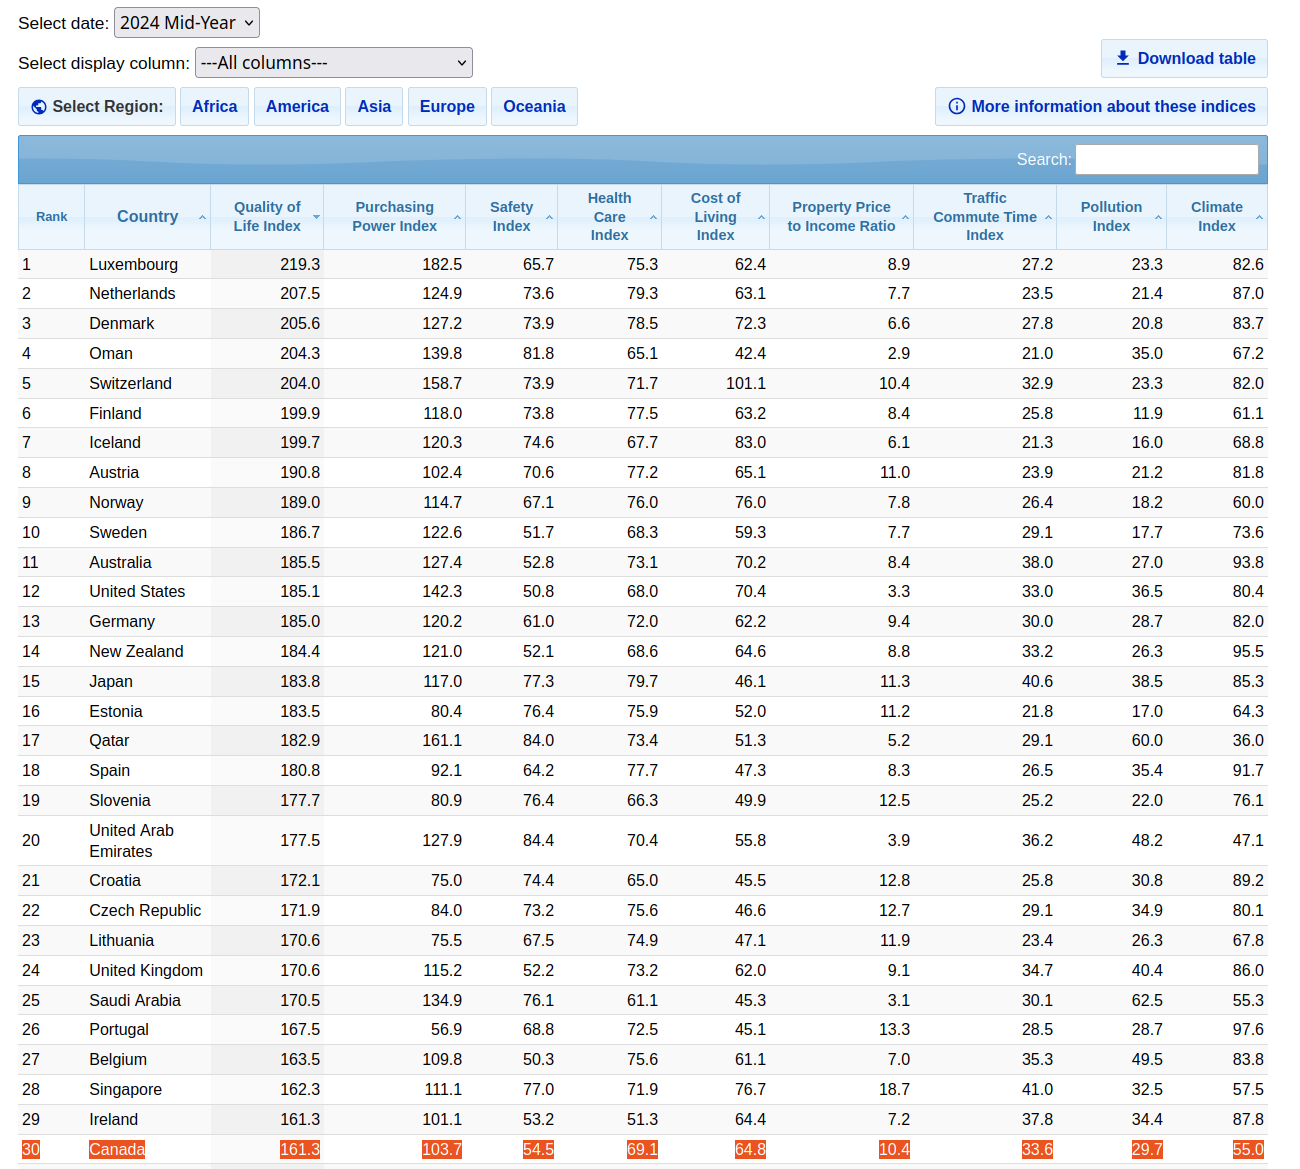The image size is (1300, 1169).
Task: Filter by the Oceania region
Action: [x=534, y=107]
